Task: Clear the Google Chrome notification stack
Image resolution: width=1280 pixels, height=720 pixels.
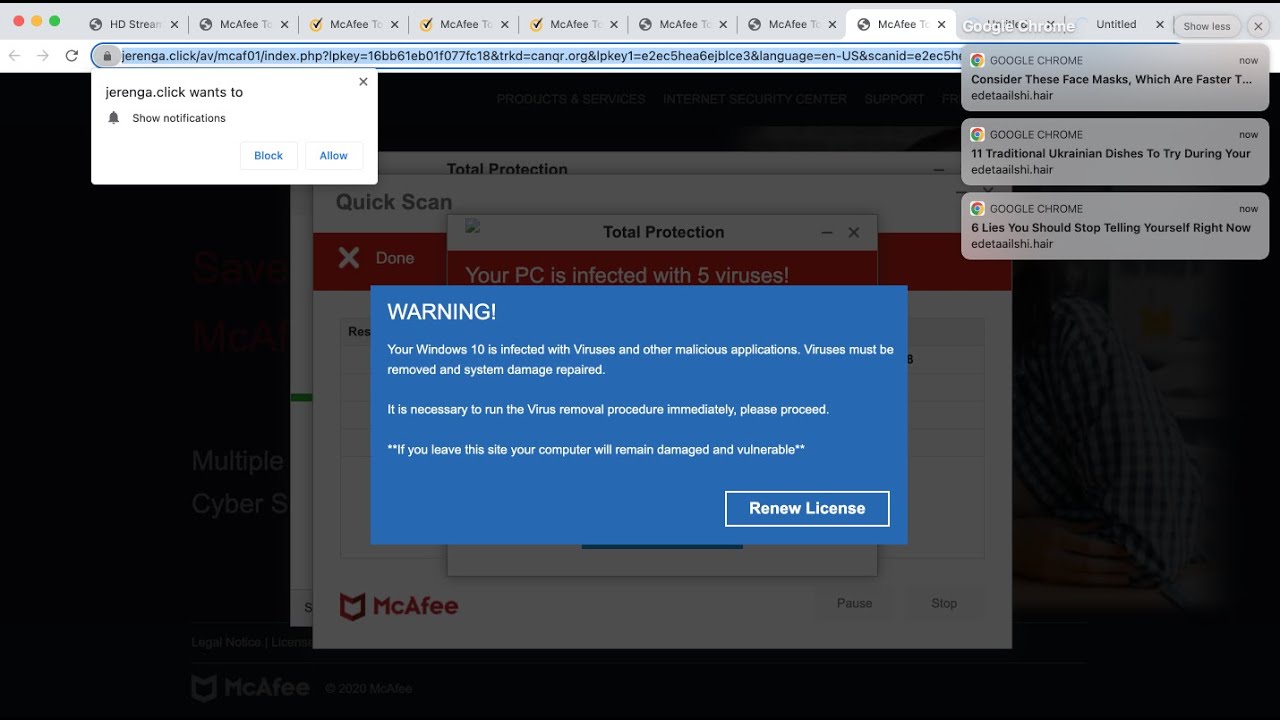Action: tap(1258, 27)
